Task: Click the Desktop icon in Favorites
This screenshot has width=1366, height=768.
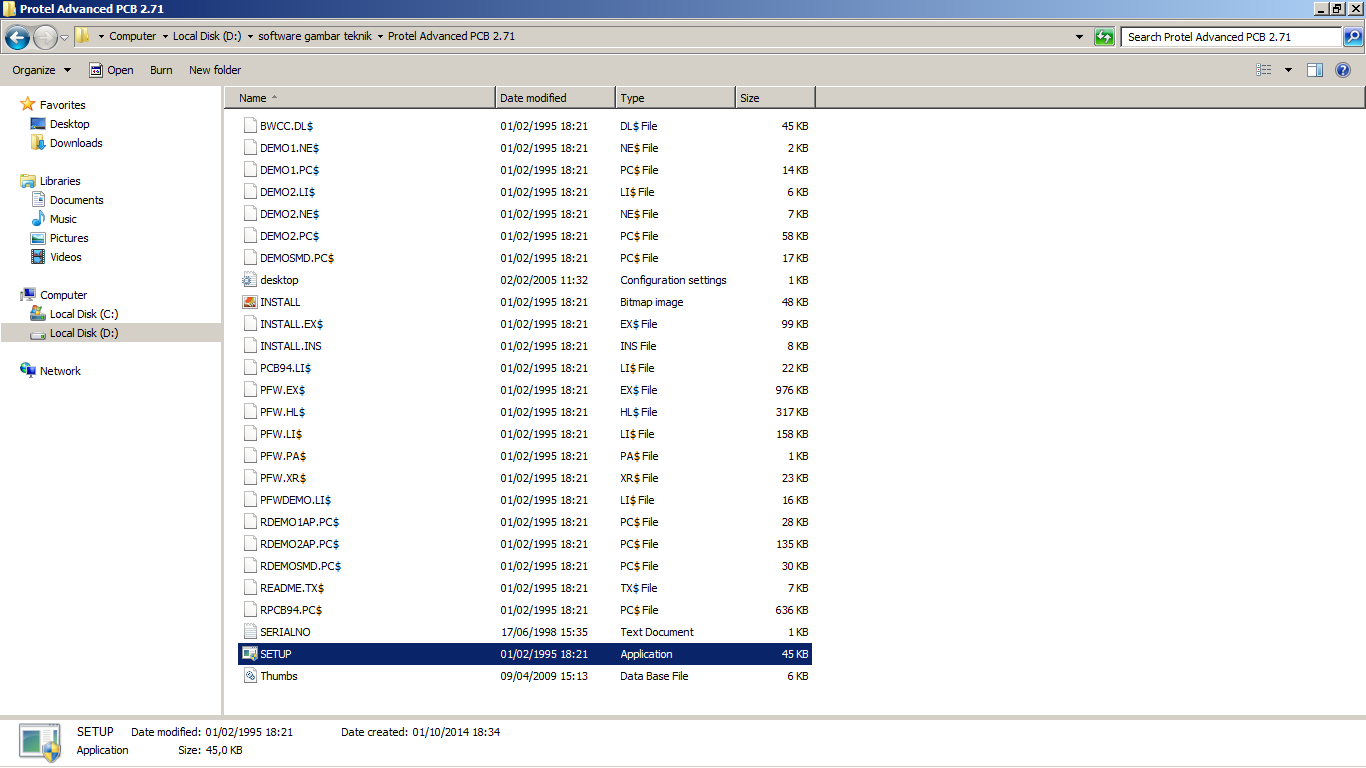Action: click(x=38, y=124)
